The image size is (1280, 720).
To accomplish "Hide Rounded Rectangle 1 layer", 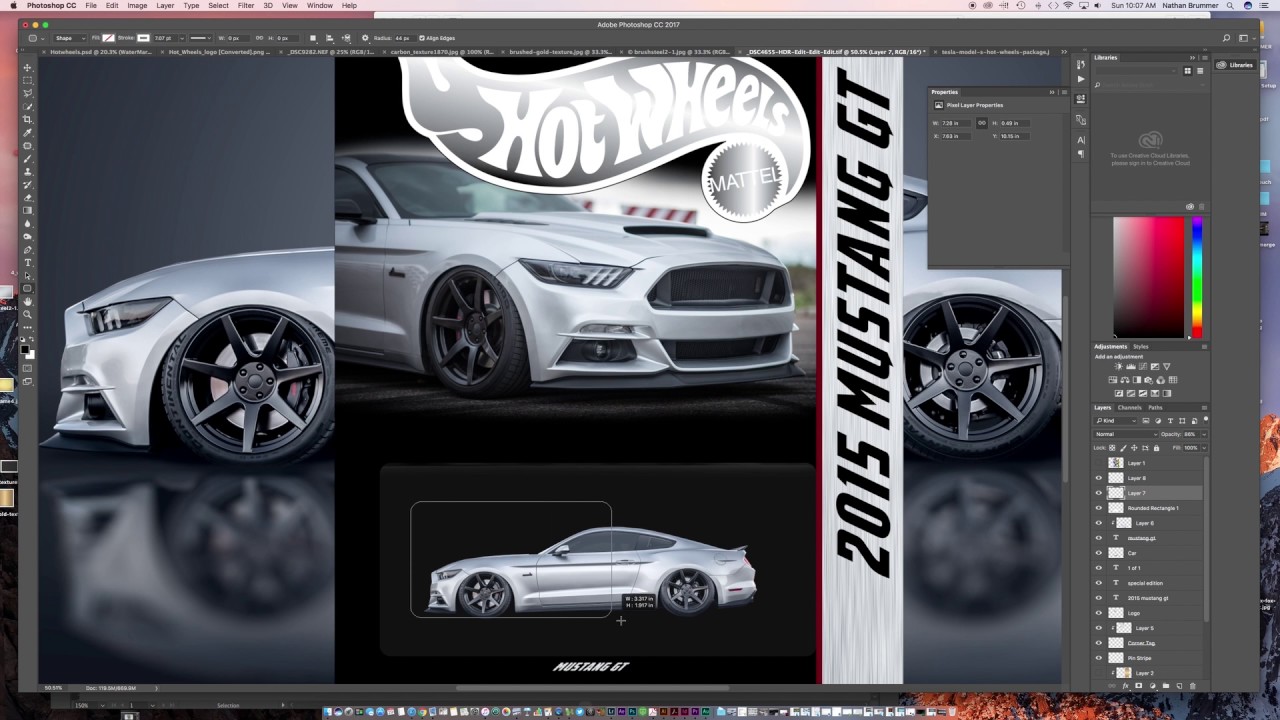I will (x=1099, y=508).
